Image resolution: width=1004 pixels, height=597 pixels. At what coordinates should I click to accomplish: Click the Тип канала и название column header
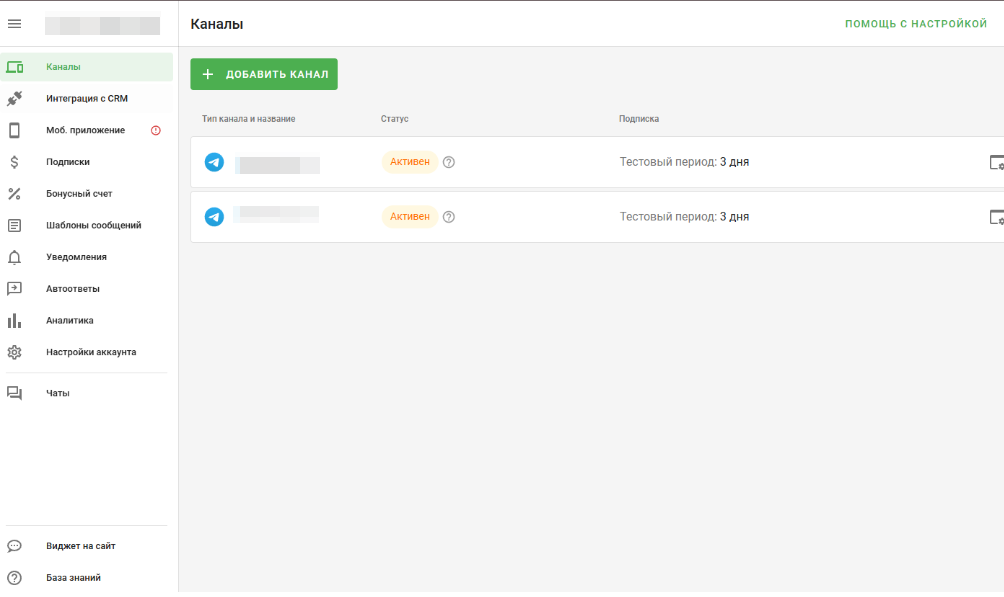pyautogui.click(x=248, y=119)
